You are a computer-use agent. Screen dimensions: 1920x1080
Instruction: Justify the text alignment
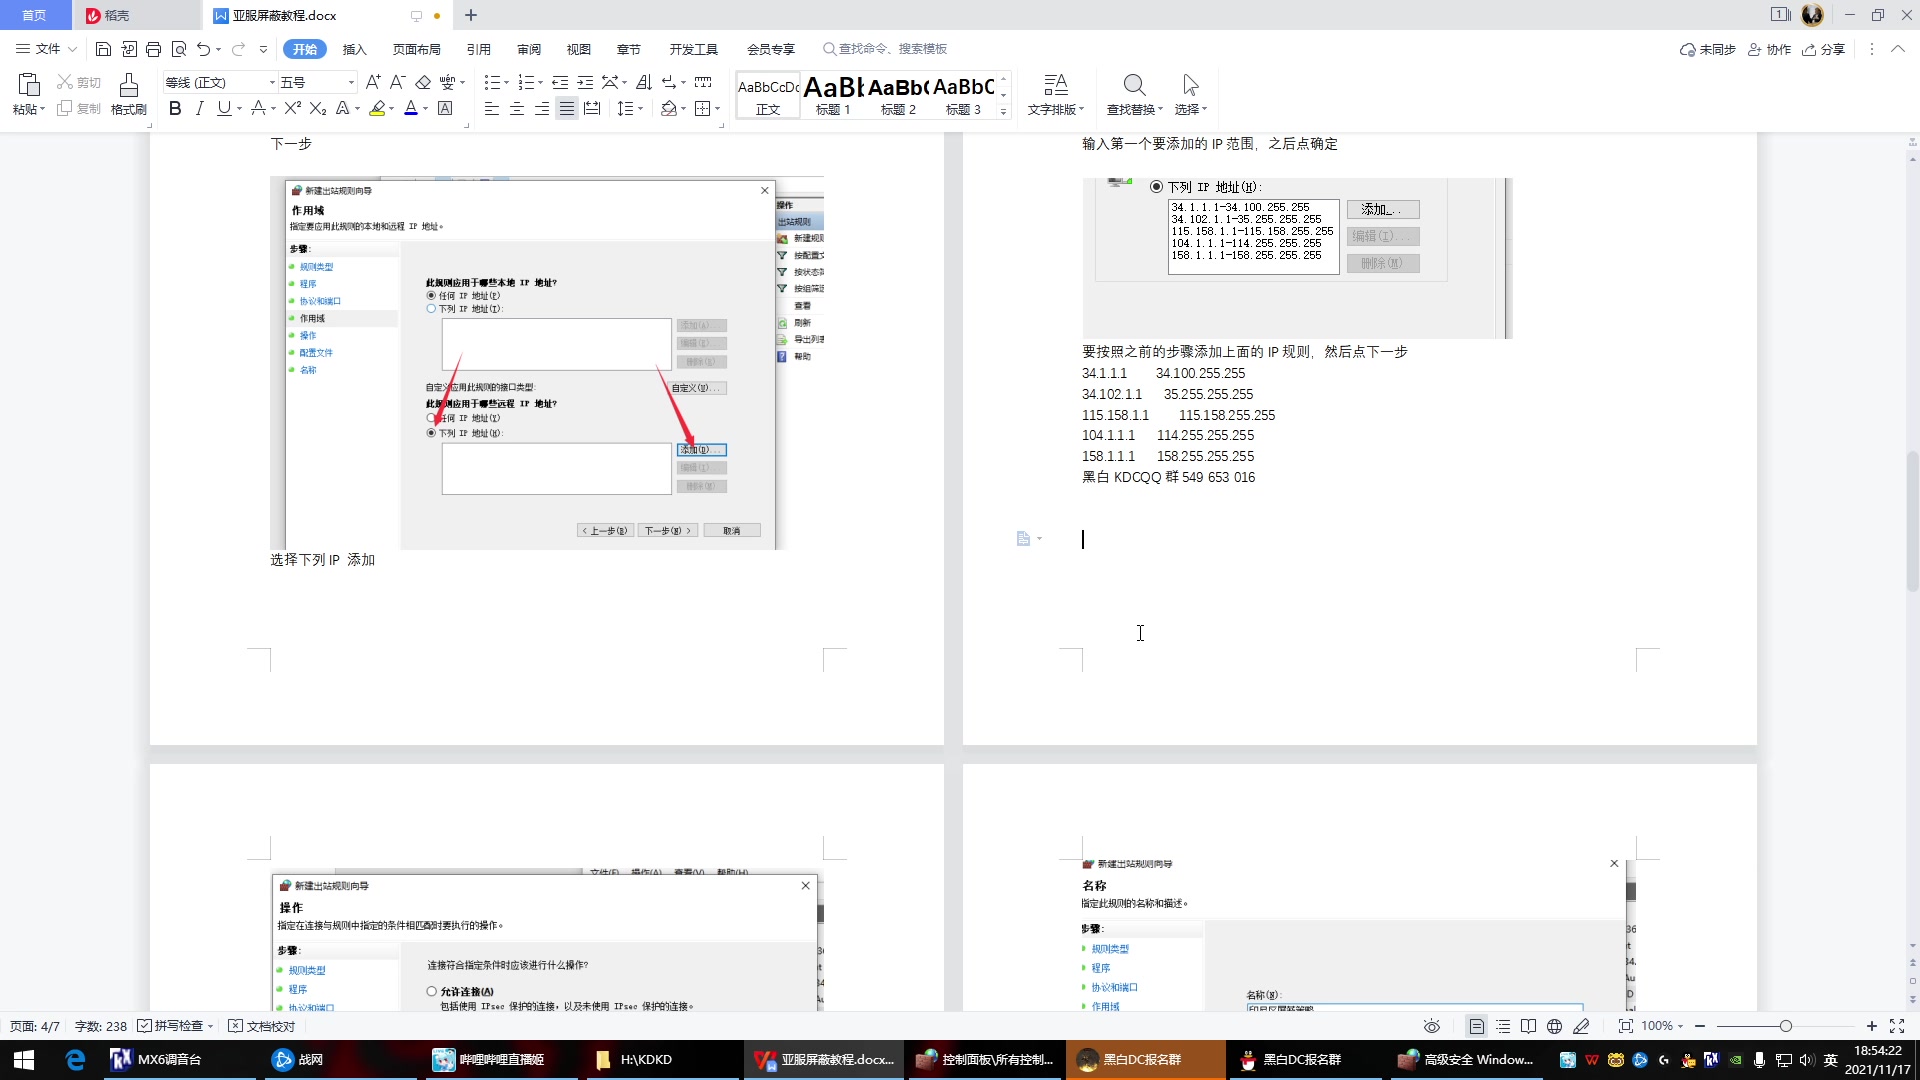point(567,108)
